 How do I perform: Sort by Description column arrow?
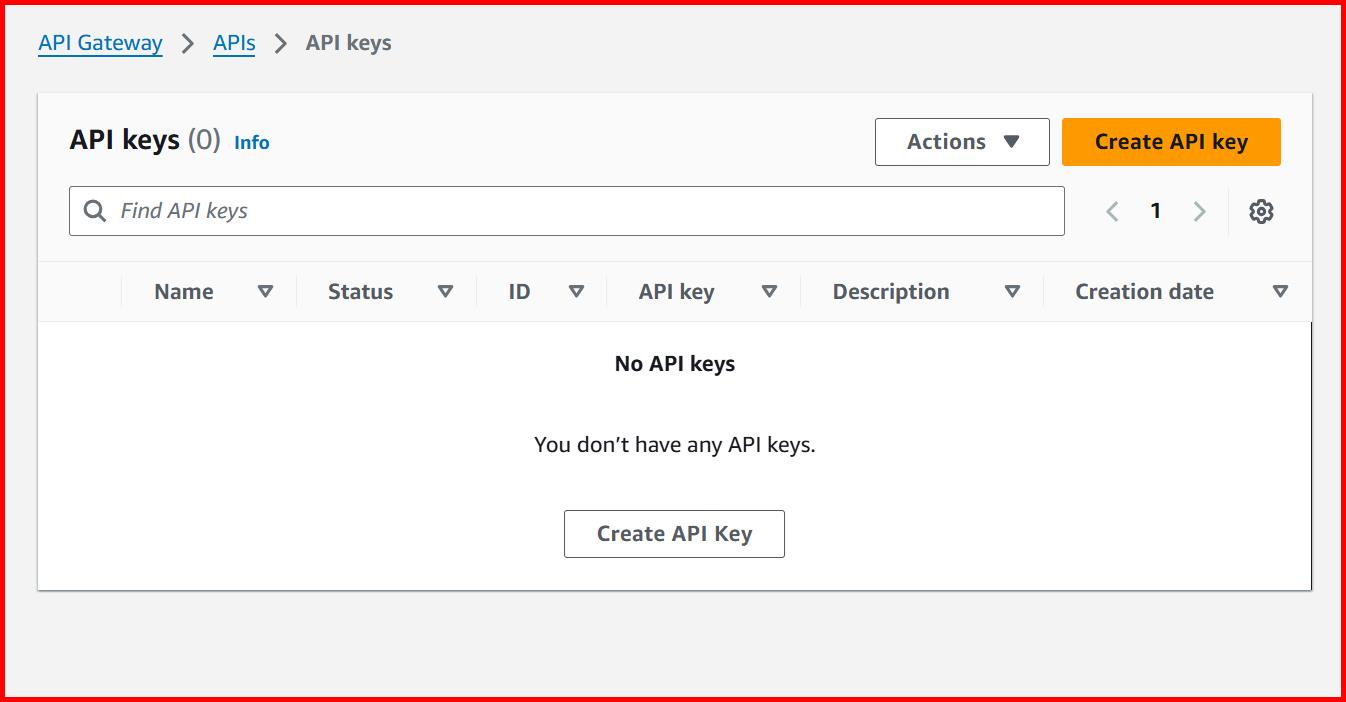coord(1012,292)
